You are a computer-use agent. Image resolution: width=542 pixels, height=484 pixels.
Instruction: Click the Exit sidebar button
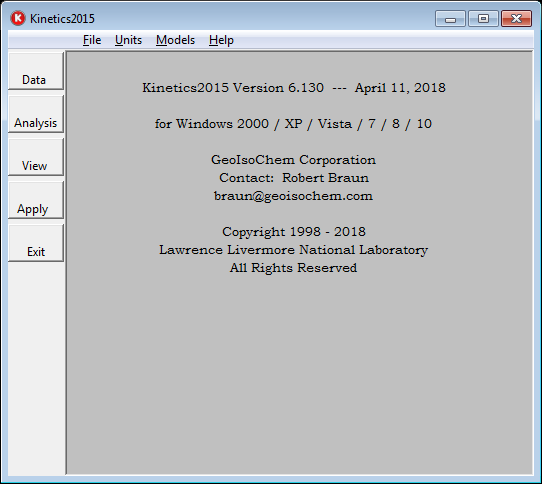tap(36, 243)
